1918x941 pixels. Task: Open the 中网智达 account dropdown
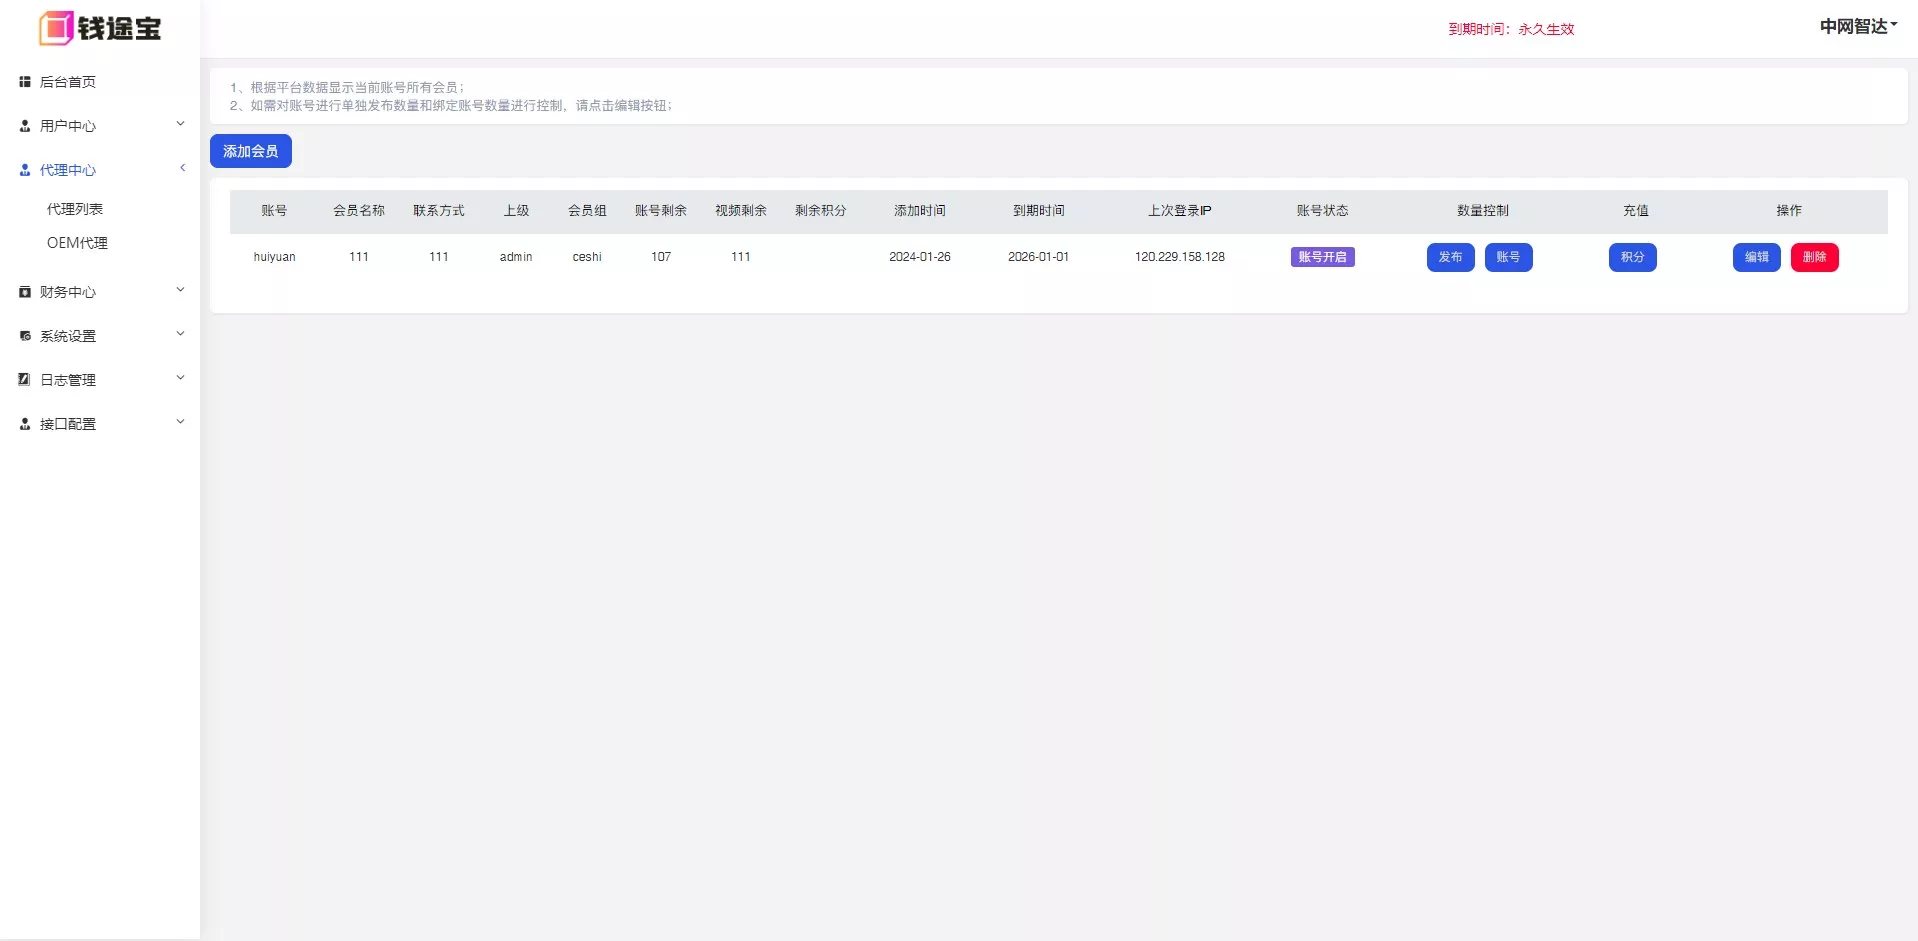[x=1858, y=27]
